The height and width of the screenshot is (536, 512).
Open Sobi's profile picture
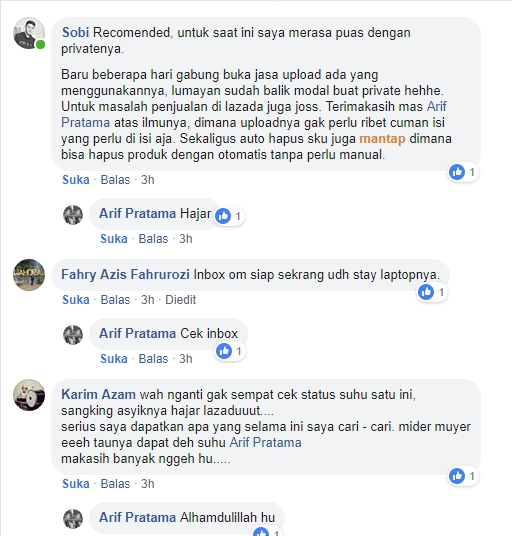[29, 33]
